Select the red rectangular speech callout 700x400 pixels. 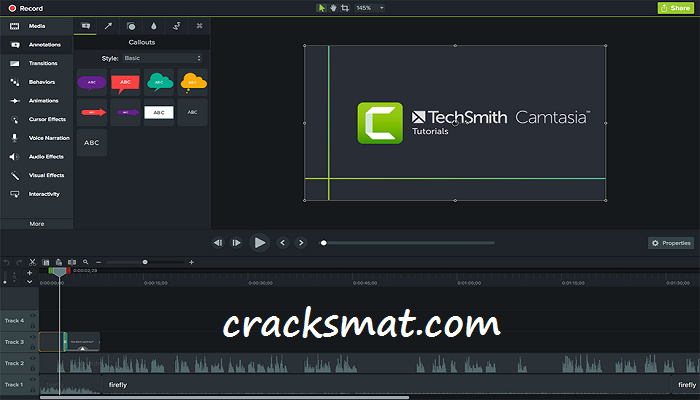point(125,82)
